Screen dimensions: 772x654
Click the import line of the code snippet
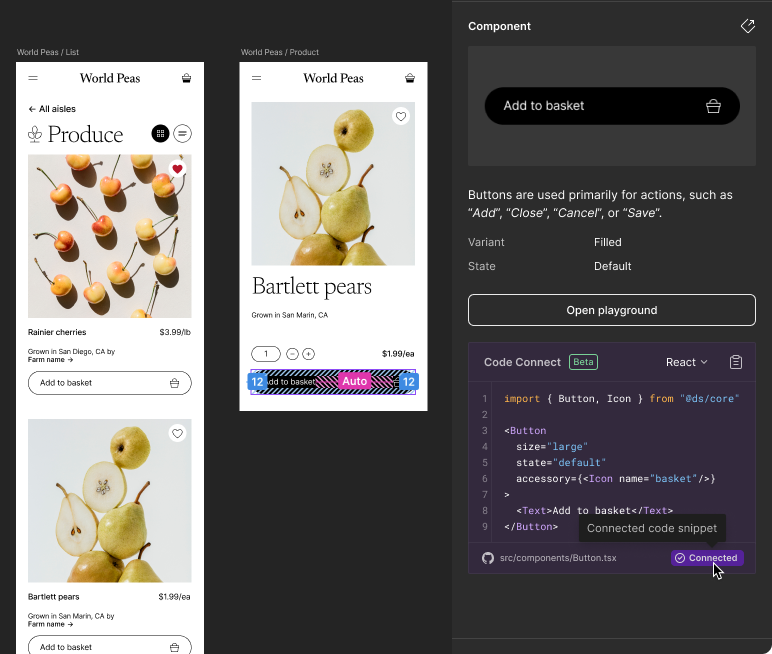pyautogui.click(x=621, y=399)
